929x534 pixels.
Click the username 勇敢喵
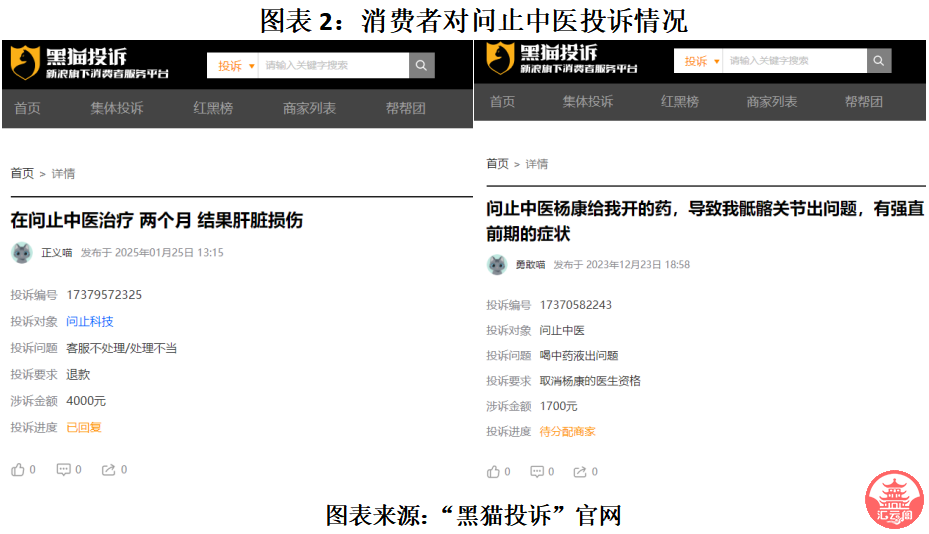pyautogui.click(x=530, y=264)
